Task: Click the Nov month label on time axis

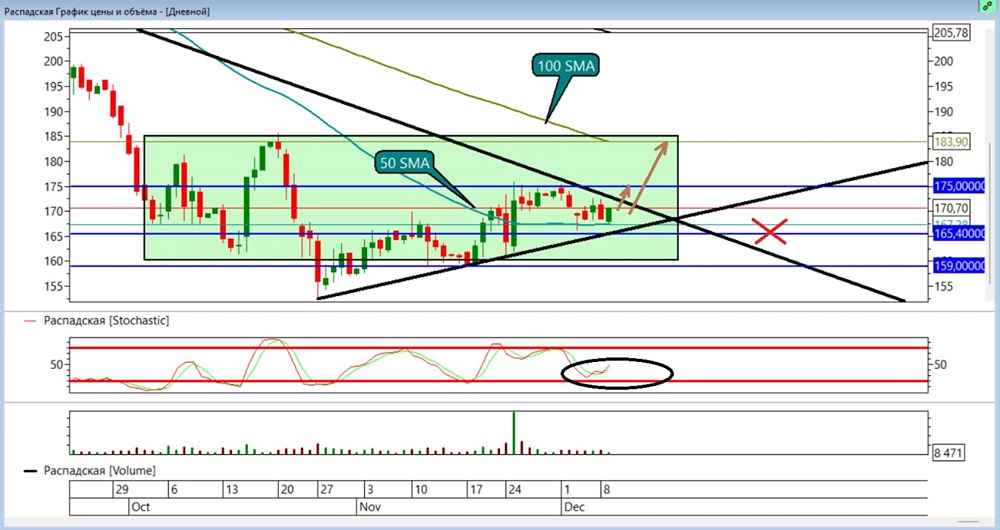Action: pyautogui.click(x=370, y=507)
